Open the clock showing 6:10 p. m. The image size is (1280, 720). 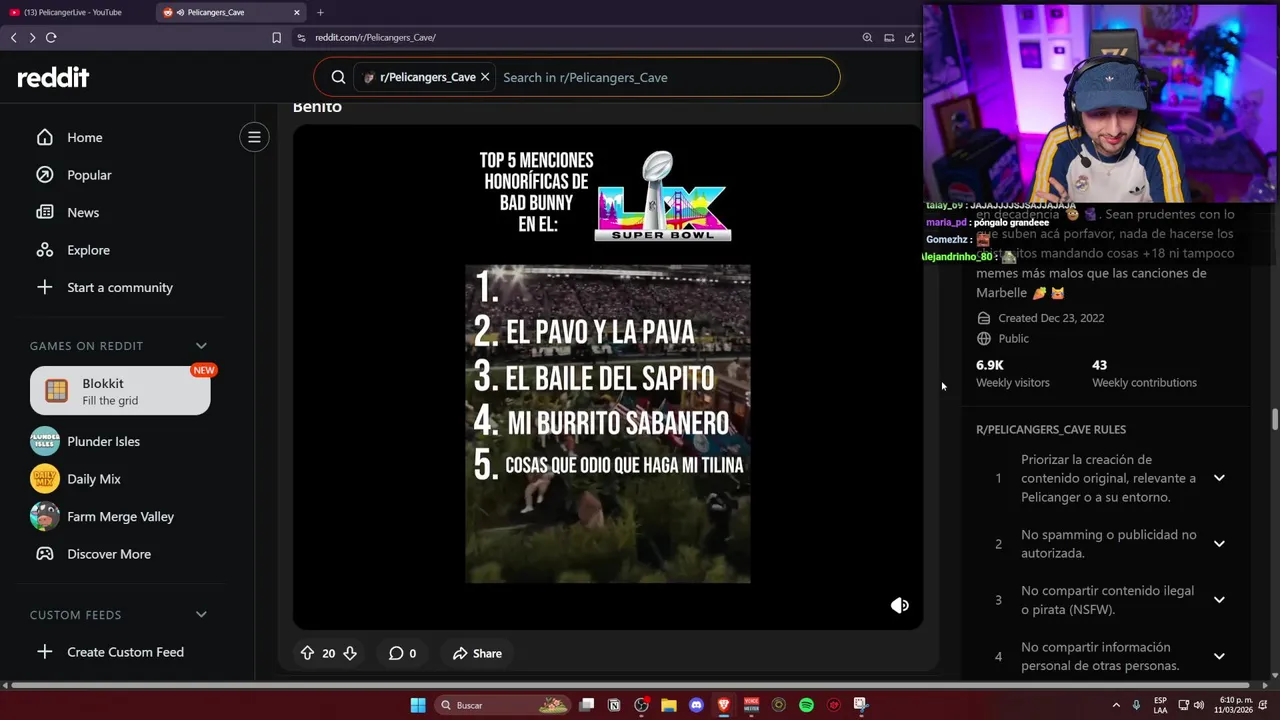tap(1233, 705)
